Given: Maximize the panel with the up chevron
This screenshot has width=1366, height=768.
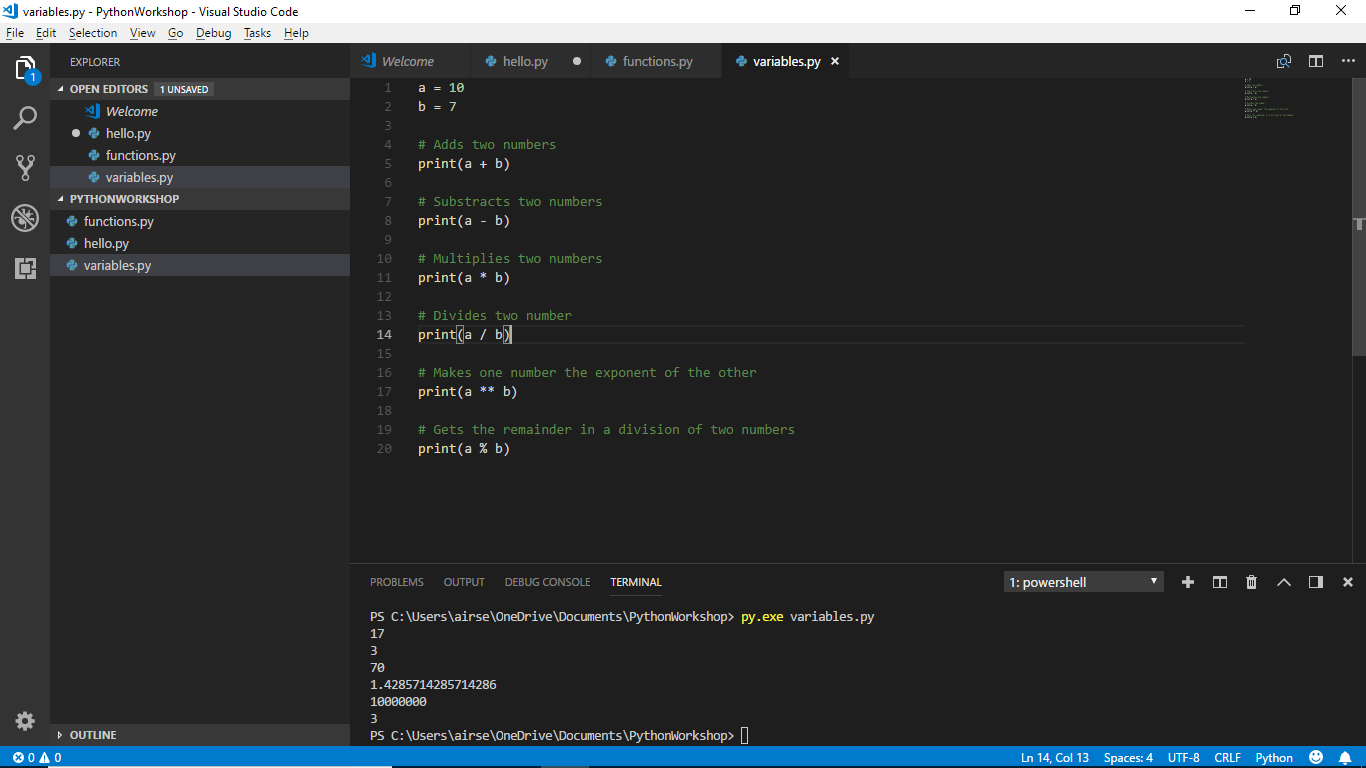Looking at the screenshot, I should (x=1284, y=582).
